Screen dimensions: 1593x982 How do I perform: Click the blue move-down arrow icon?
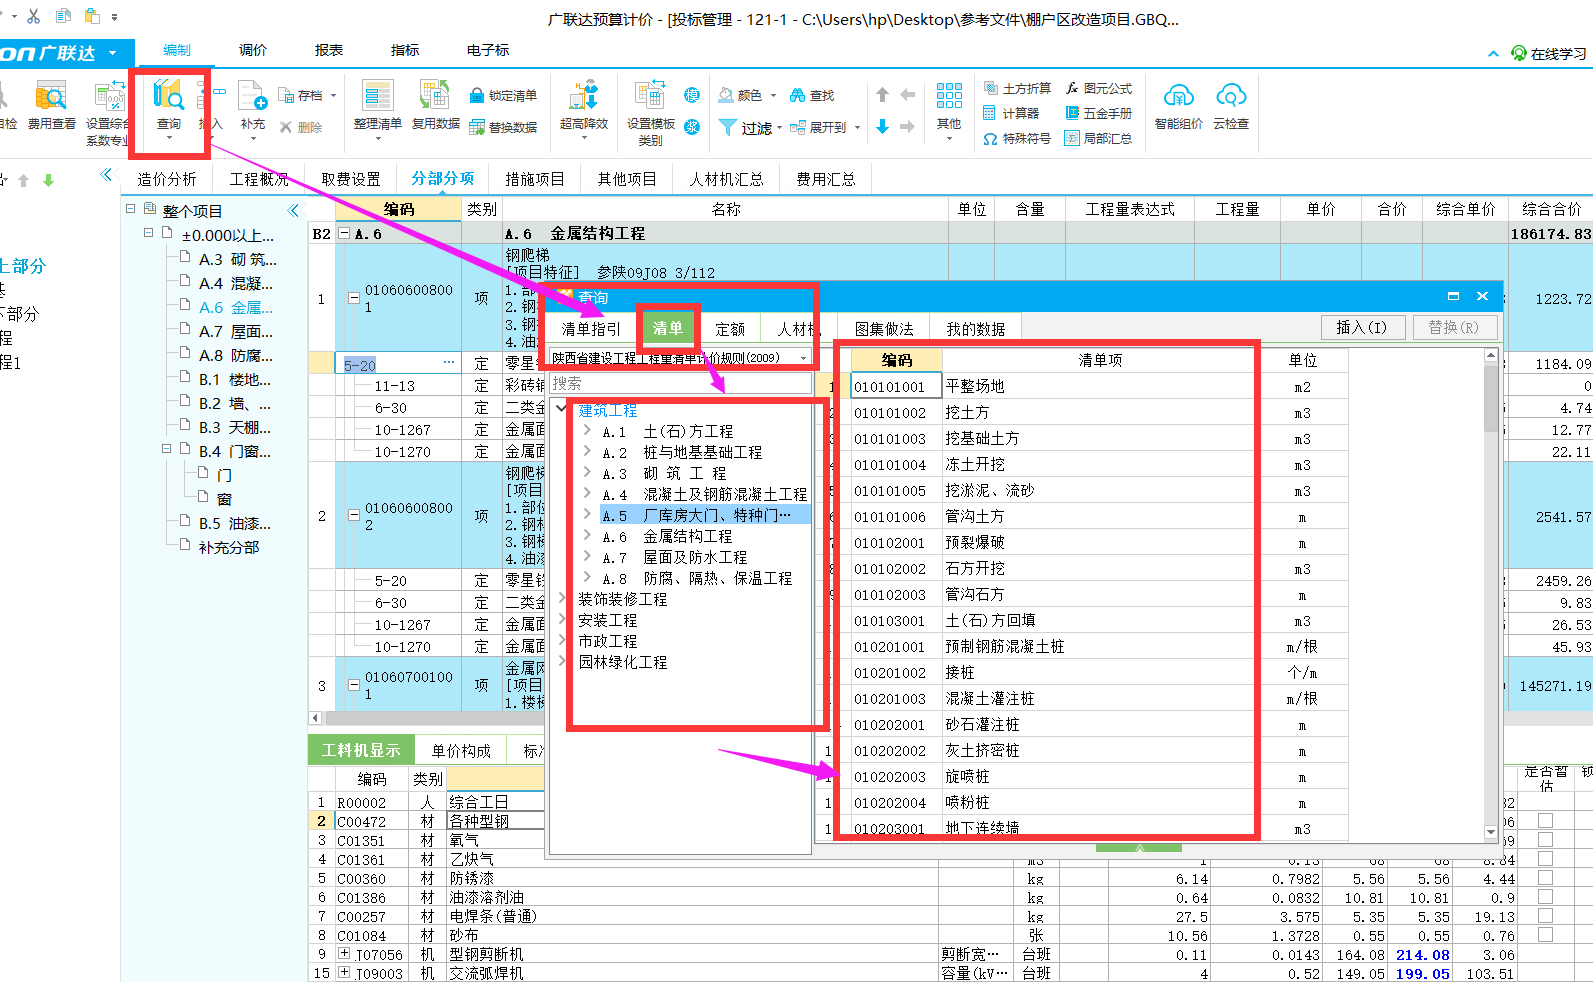882,126
